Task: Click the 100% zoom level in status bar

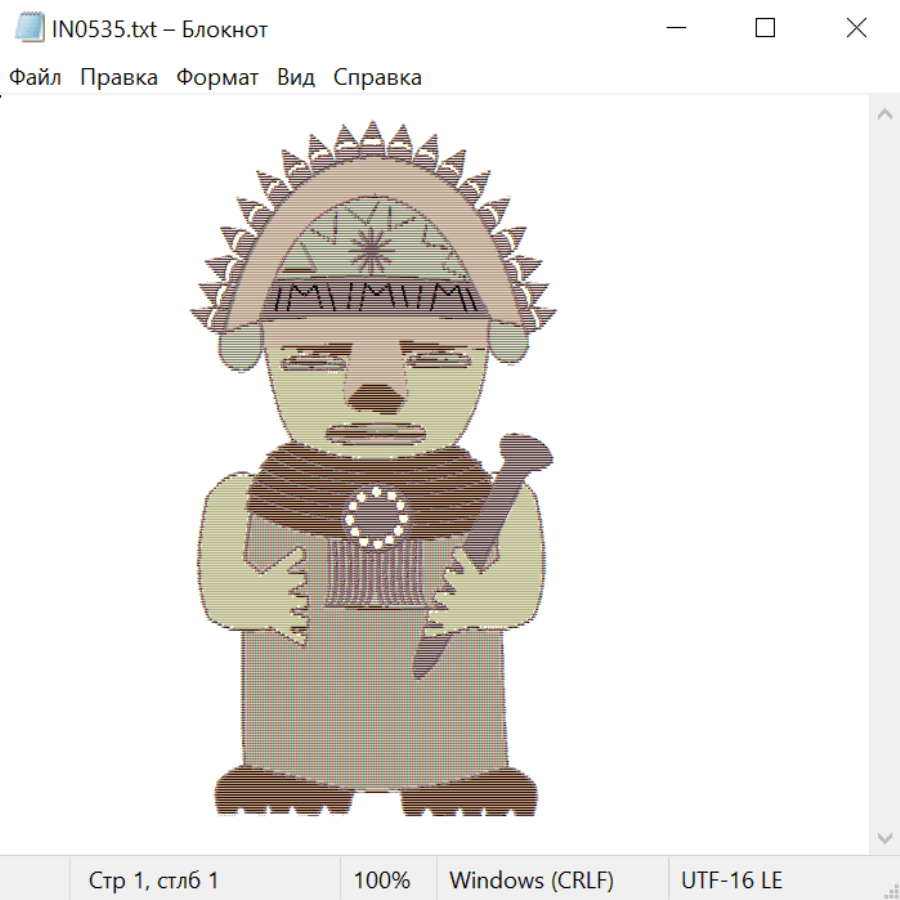Action: (x=382, y=880)
